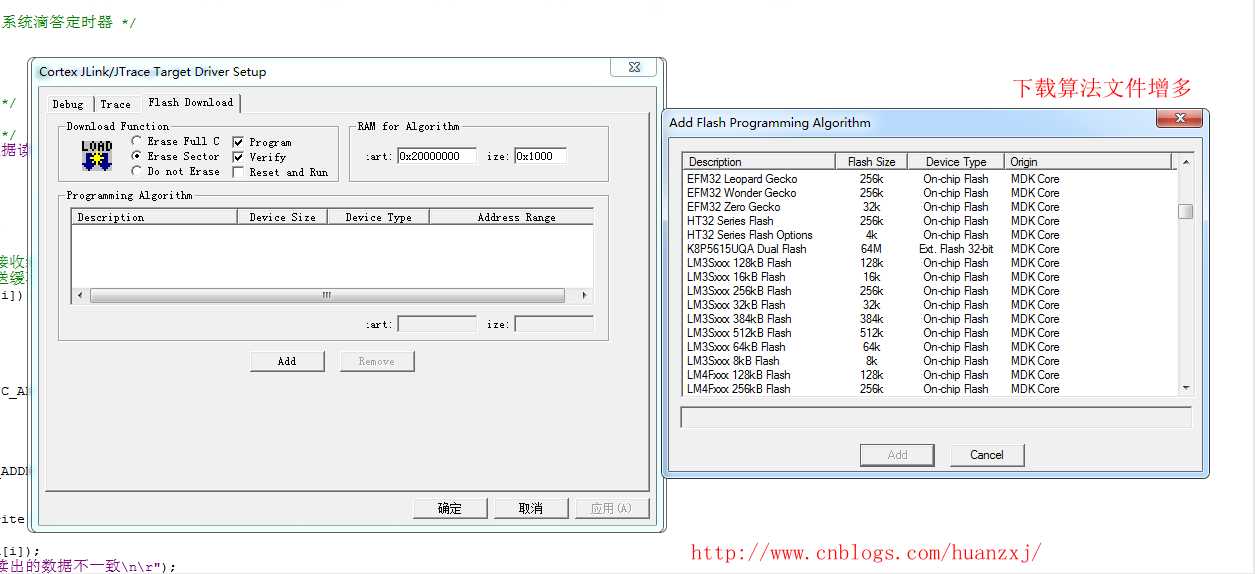The height and width of the screenshot is (574, 1255).
Task: Toggle the Verify checkbox
Action: [x=259, y=157]
